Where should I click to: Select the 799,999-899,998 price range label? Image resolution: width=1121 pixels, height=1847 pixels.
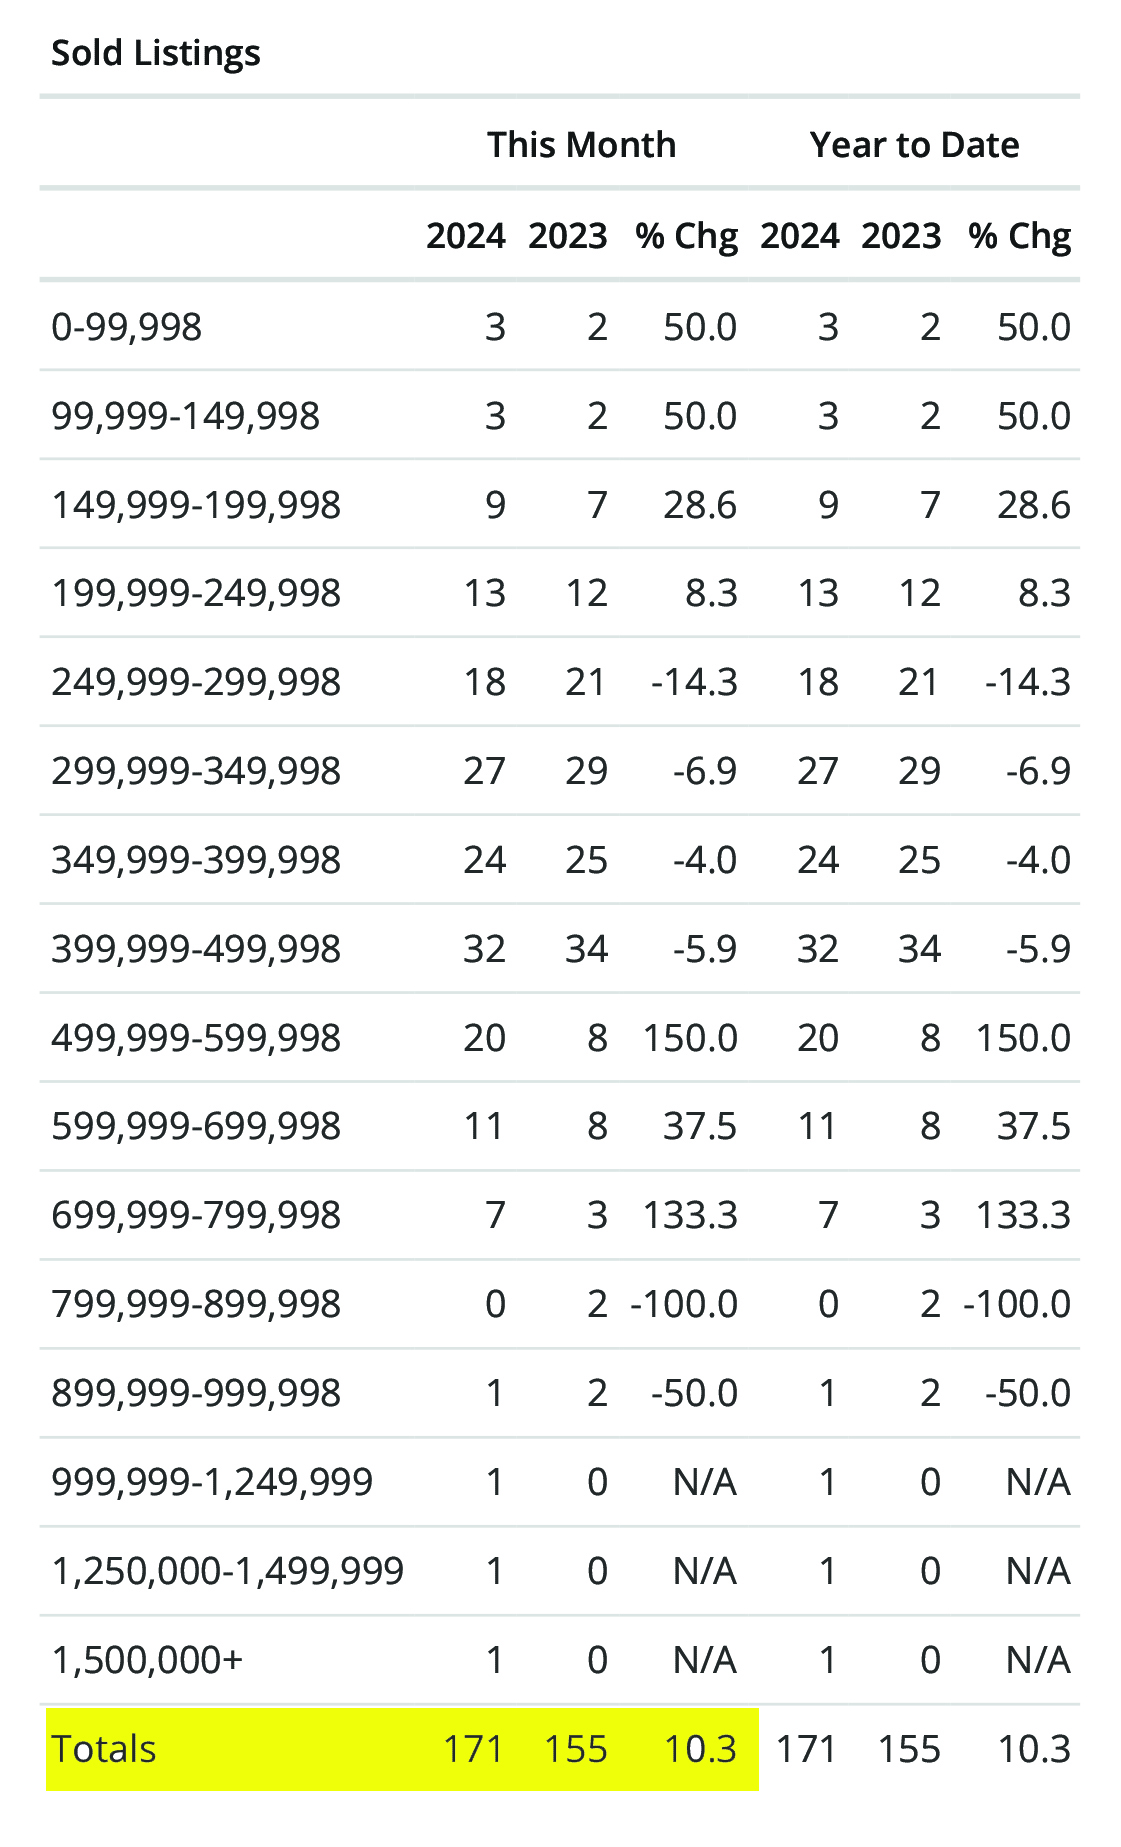196,1304
